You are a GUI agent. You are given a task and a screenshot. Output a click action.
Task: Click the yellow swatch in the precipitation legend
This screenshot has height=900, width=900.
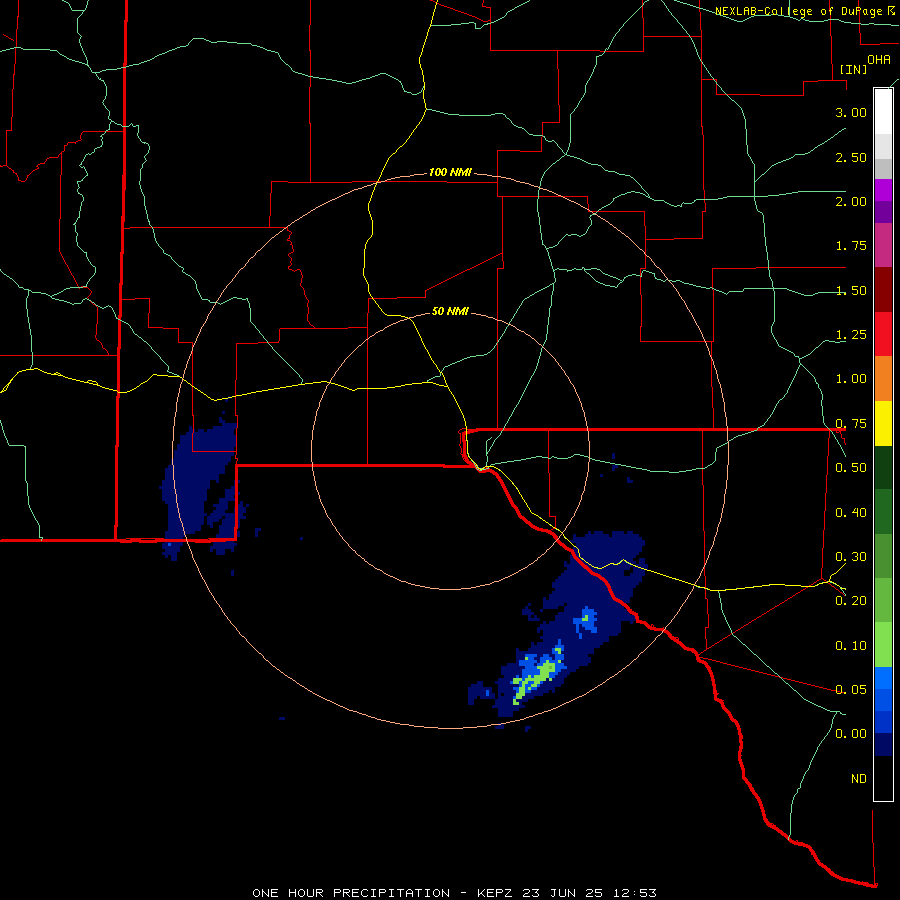tap(883, 423)
